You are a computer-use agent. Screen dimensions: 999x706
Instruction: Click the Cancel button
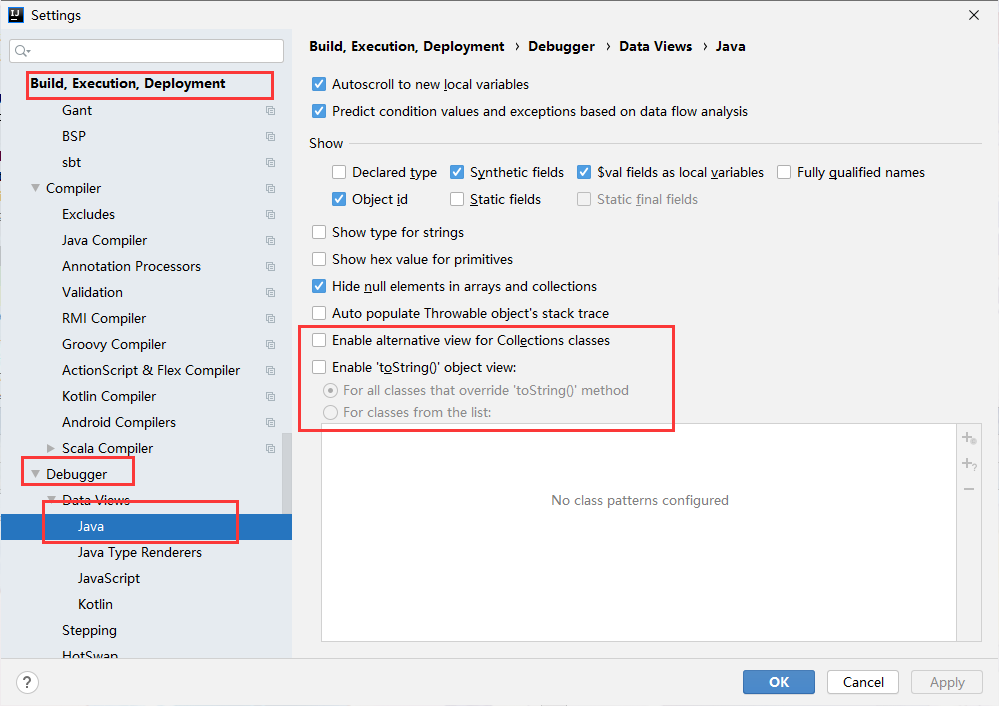(863, 682)
